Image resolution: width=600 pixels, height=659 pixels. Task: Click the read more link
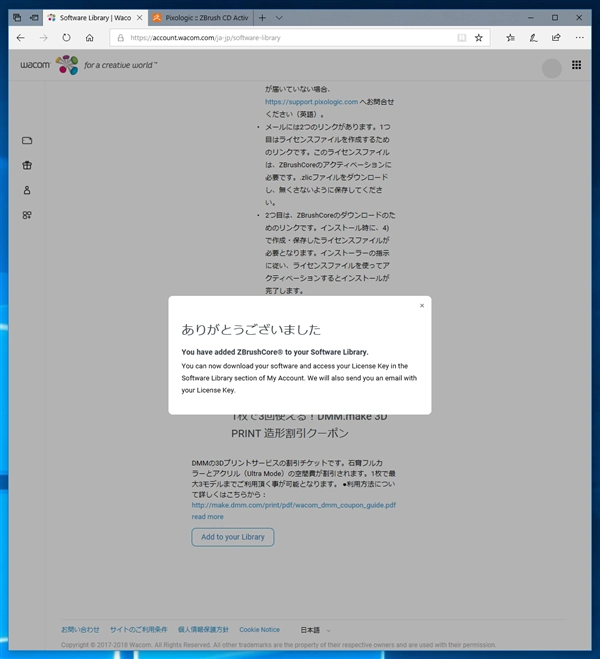[208, 517]
